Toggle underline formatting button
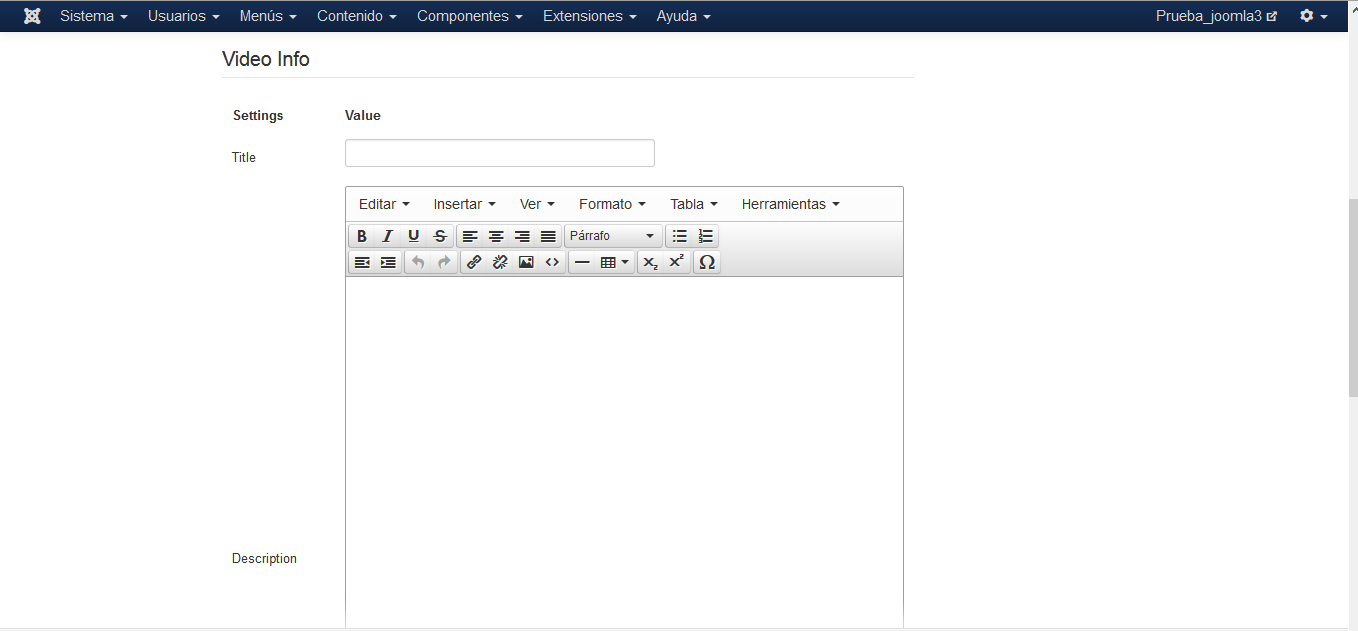1358x631 pixels. 414,237
